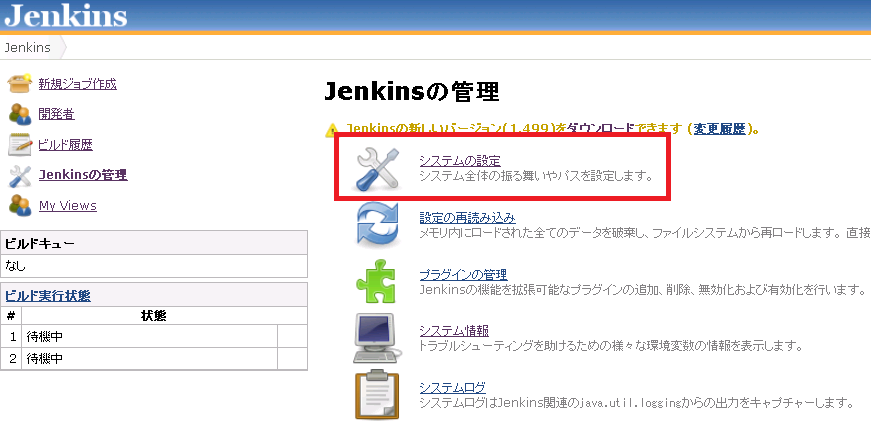Click the なし text in build queue
This screenshot has width=871, height=424.
point(16,266)
